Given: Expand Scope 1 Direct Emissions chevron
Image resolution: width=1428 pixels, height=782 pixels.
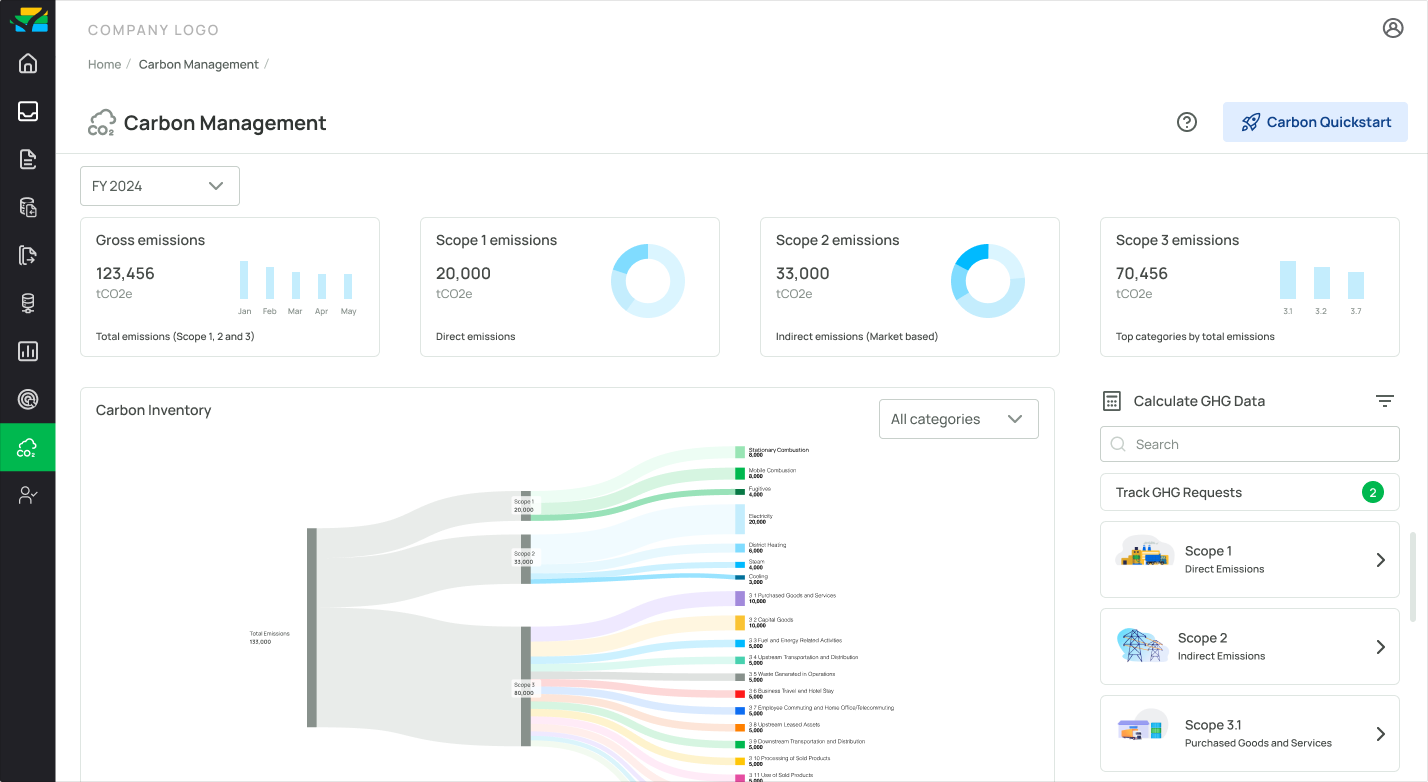Looking at the screenshot, I should point(1381,560).
